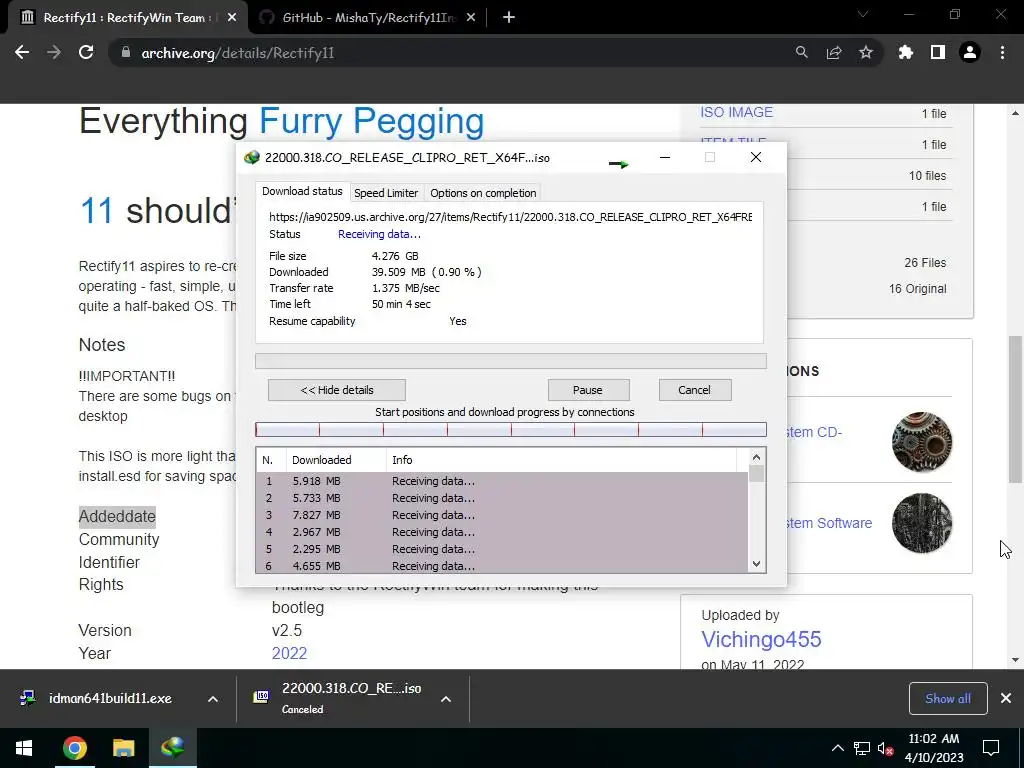Open the taskbar clock and date
Screen dimensions: 1024x768
click(935, 748)
